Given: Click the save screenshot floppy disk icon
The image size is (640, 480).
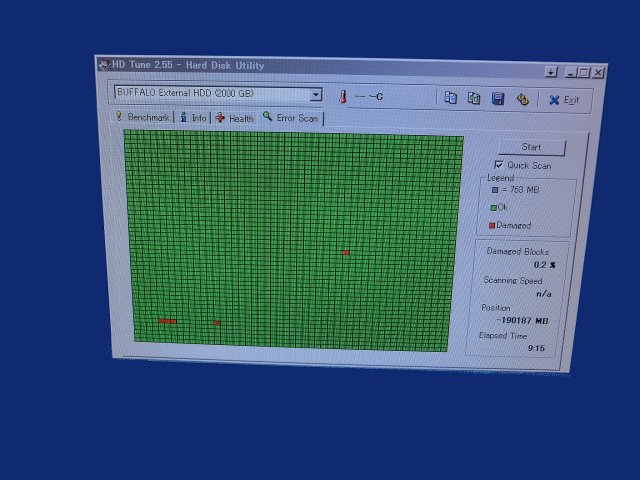Looking at the screenshot, I should 498,99.
